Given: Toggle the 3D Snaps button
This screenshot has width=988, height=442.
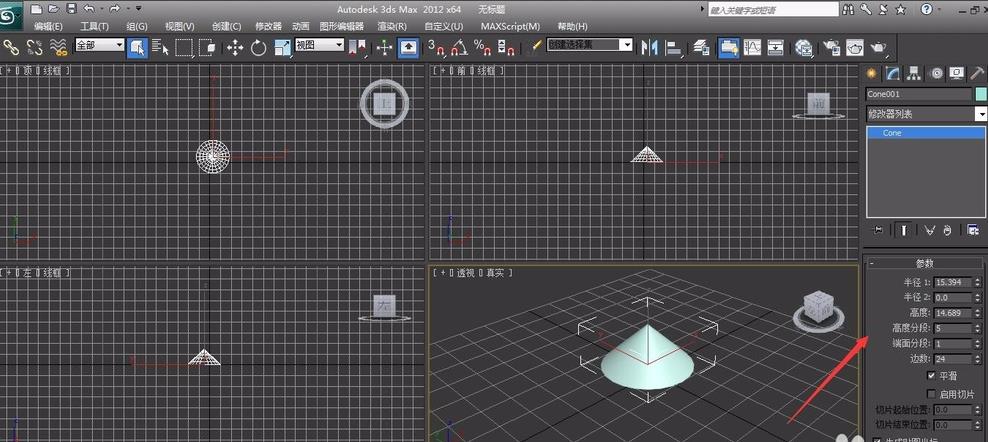Looking at the screenshot, I should point(436,47).
